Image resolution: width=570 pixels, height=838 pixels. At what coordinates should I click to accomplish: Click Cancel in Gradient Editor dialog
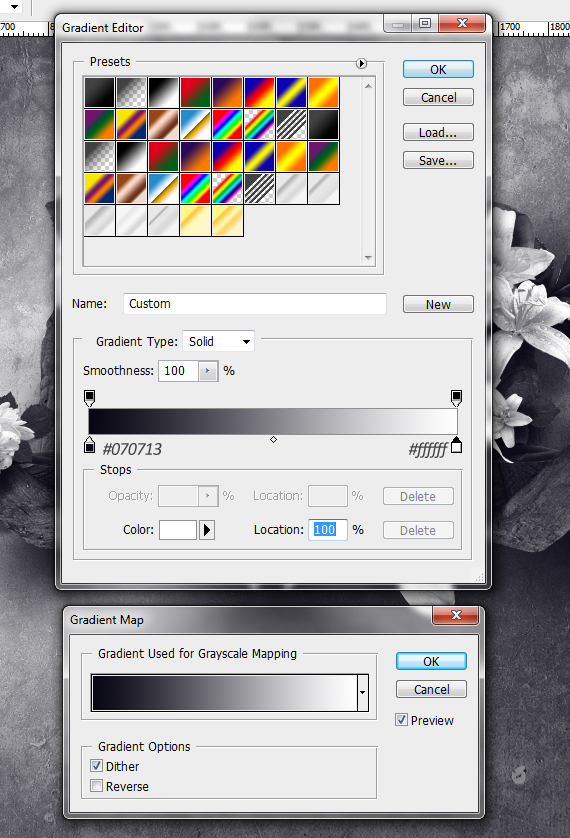(x=438, y=97)
